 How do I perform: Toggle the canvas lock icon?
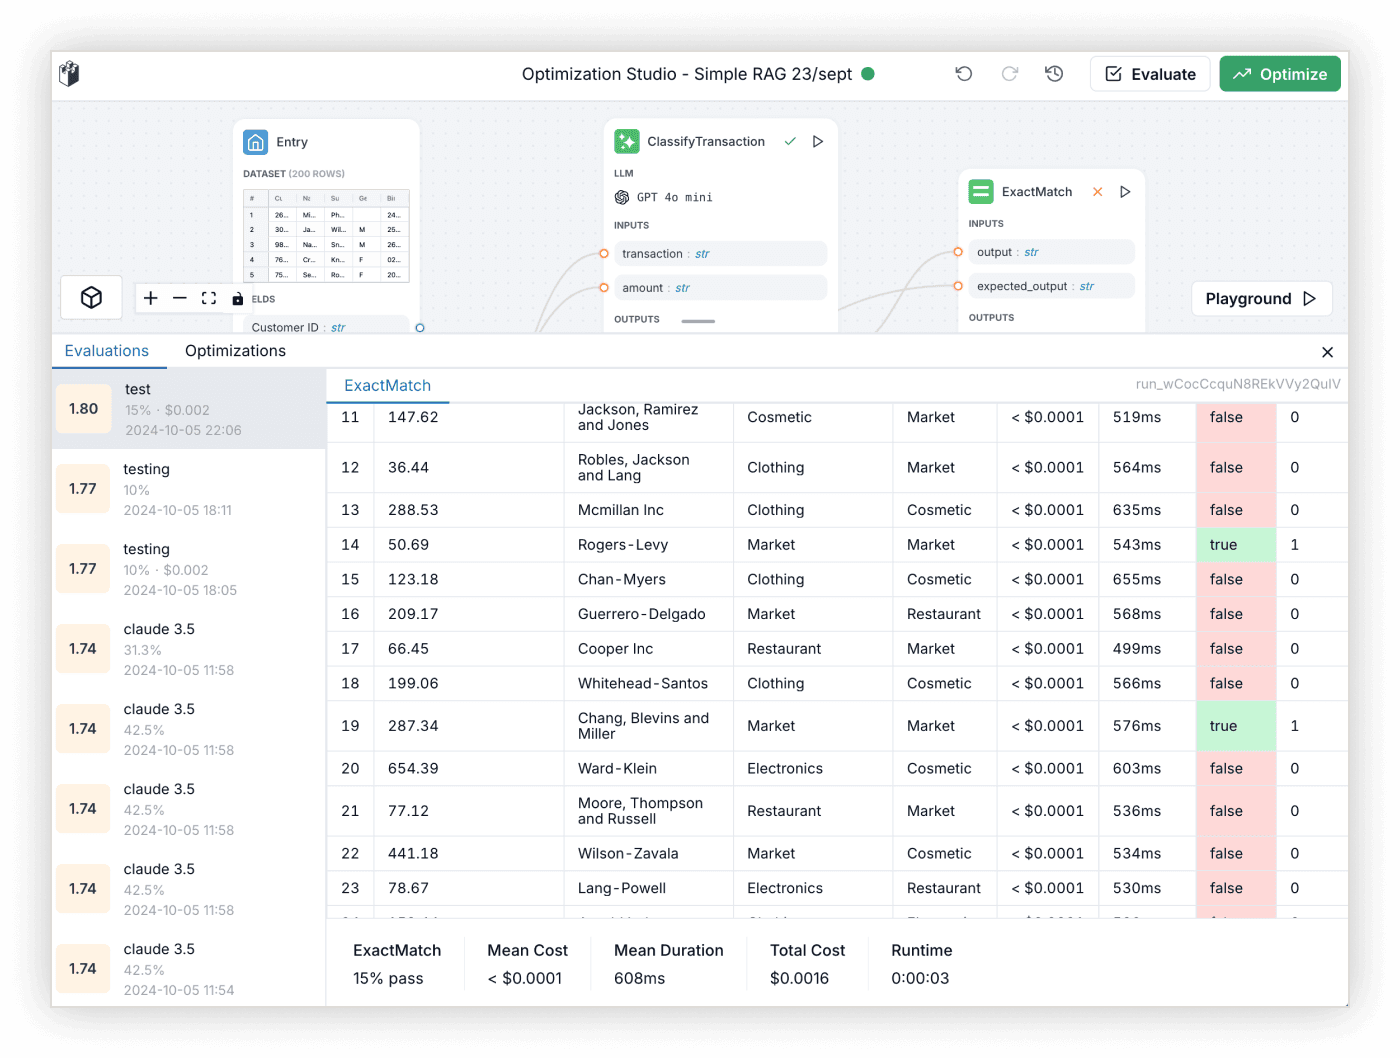click(237, 299)
